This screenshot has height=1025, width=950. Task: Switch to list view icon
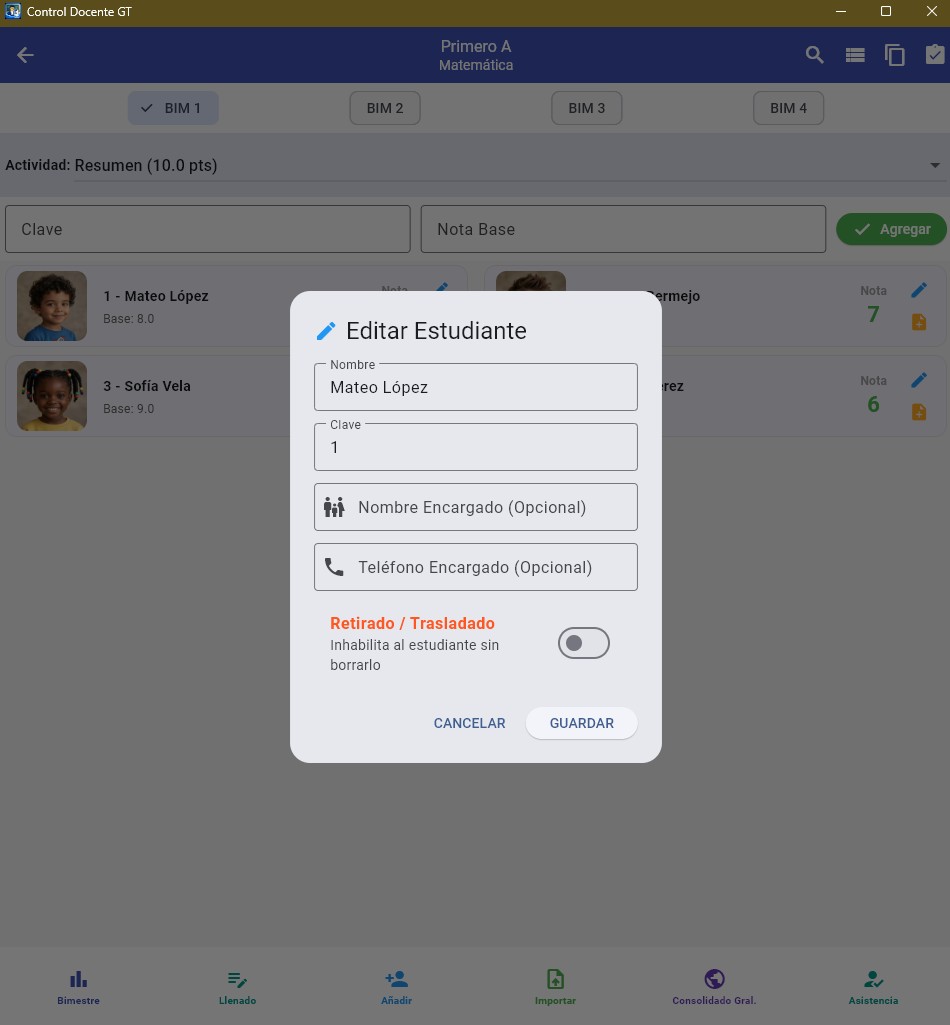point(855,55)
